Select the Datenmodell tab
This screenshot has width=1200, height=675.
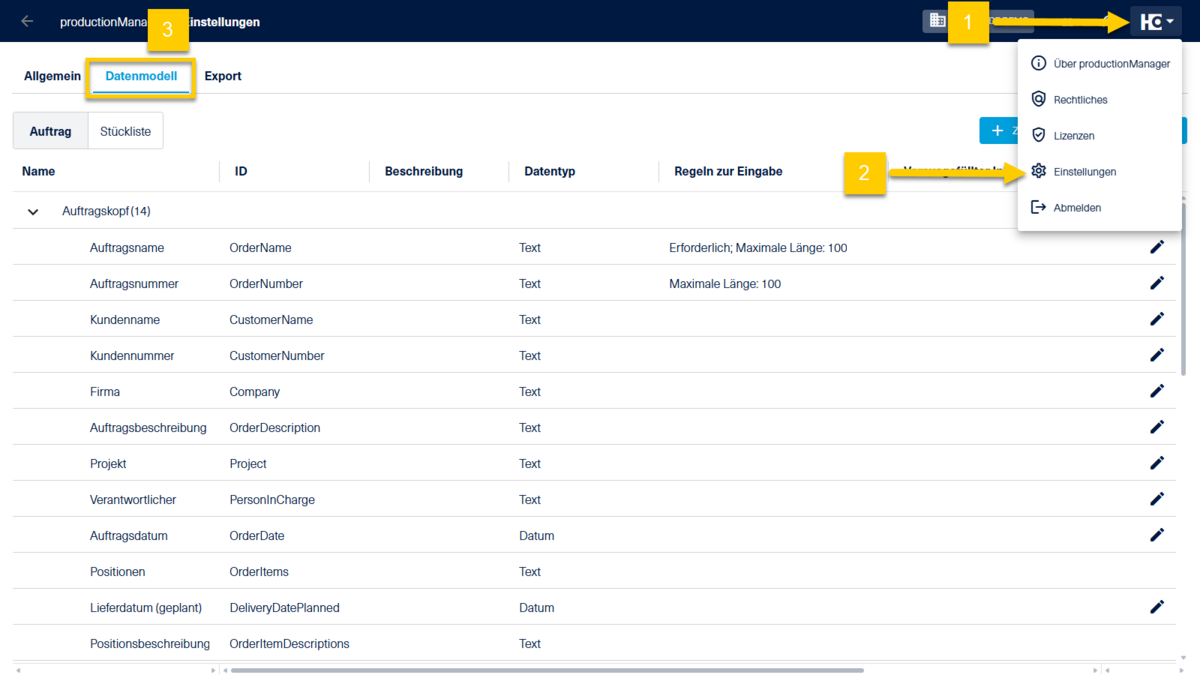click(141, 76)
